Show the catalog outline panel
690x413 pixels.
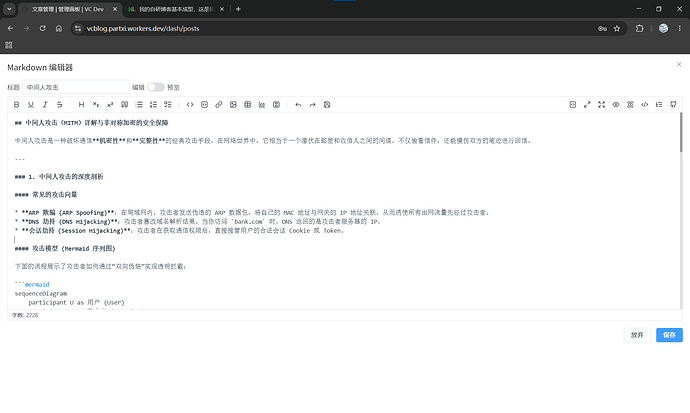[659, 105]
